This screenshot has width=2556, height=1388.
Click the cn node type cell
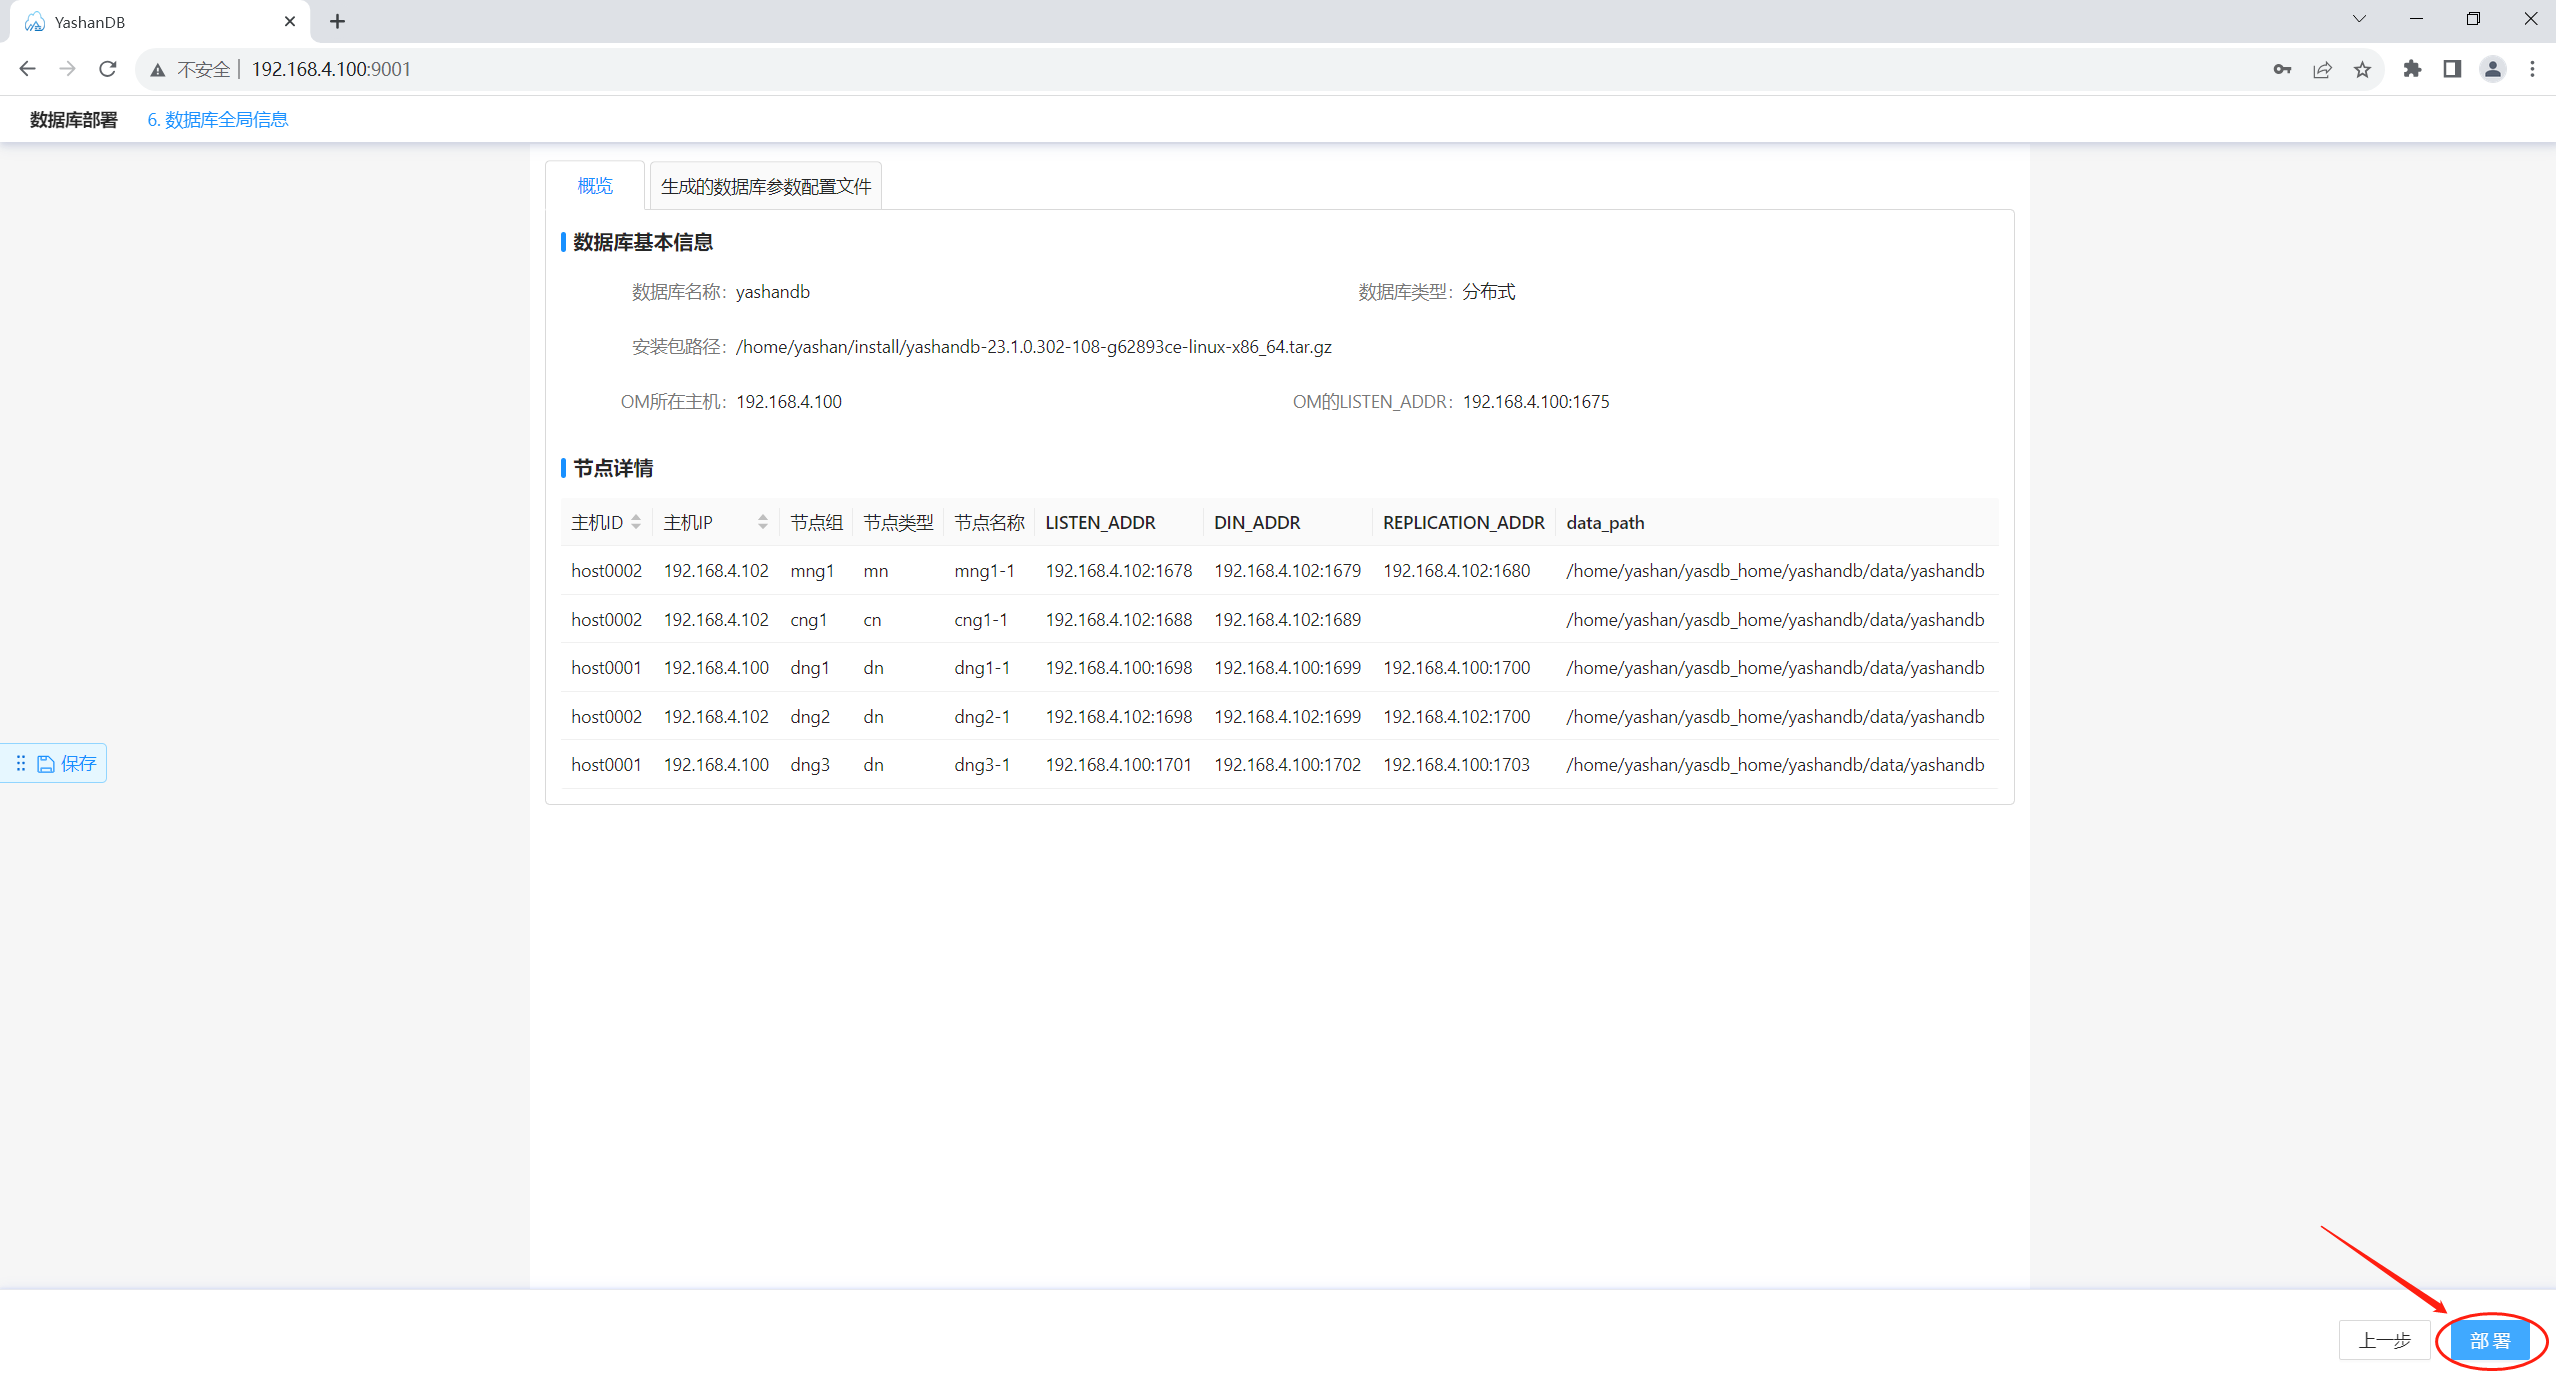point(872,620)
